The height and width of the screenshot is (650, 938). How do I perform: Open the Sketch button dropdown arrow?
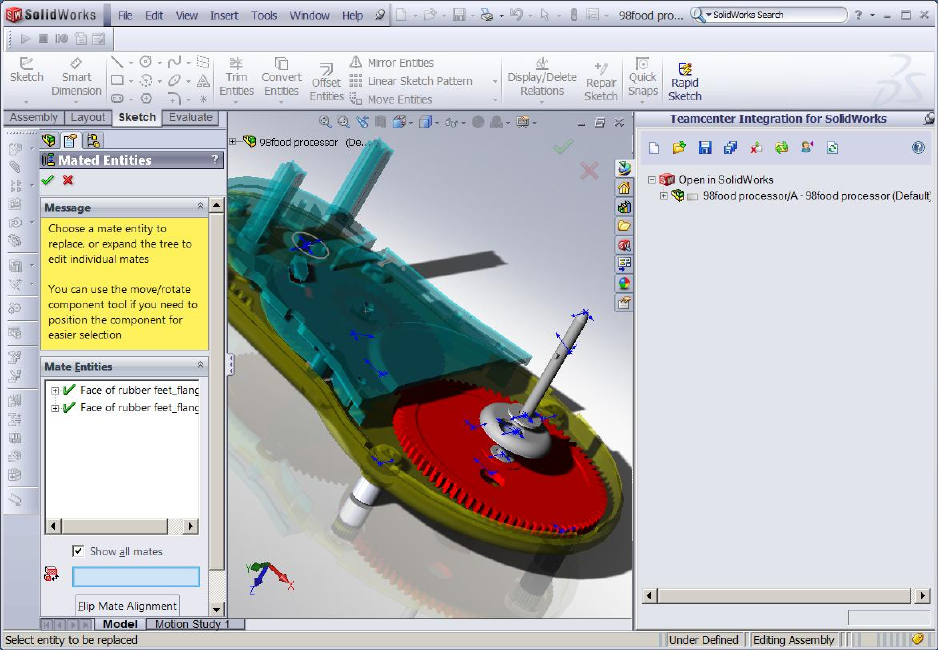[x=26, y=102]
